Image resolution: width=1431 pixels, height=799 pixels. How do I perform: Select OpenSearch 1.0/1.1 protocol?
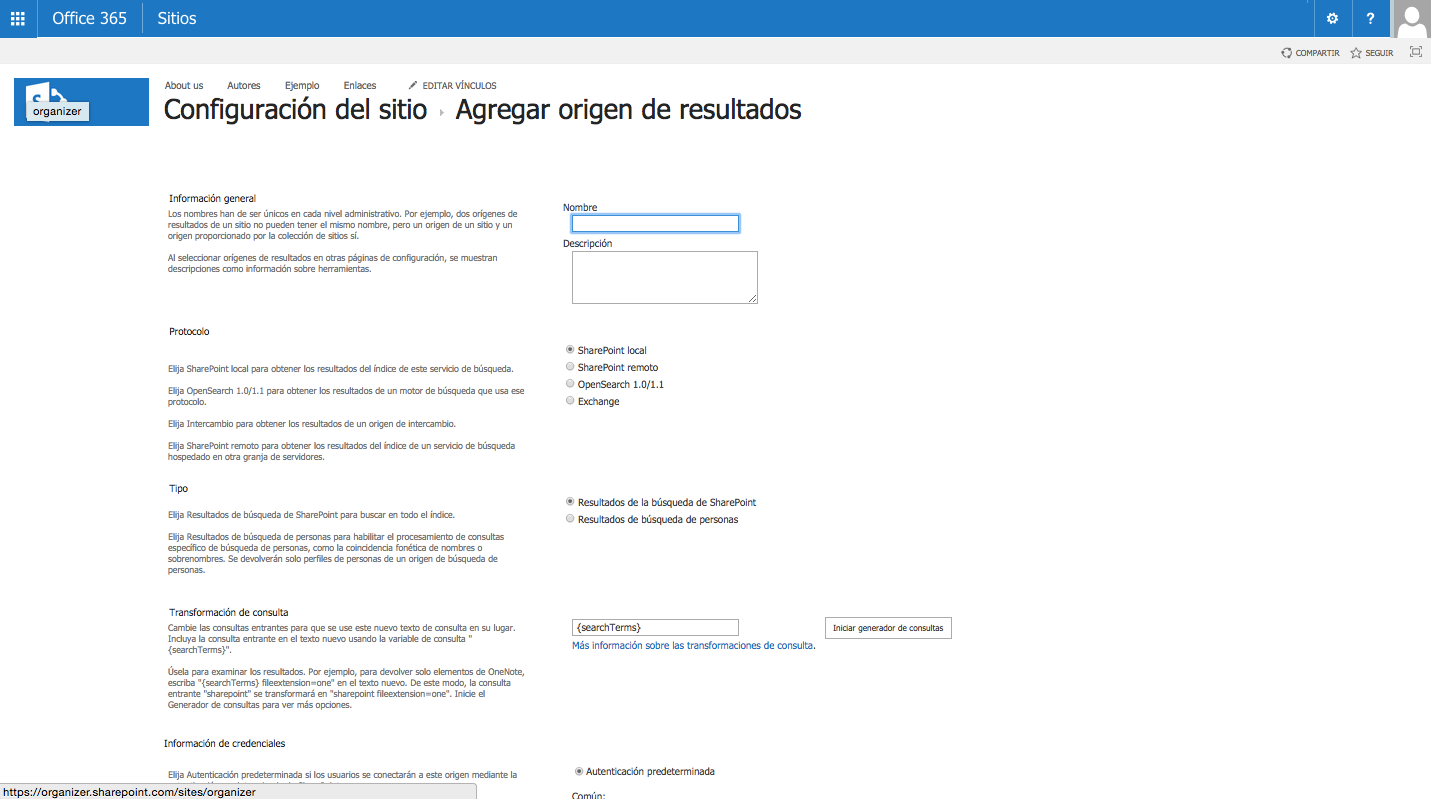coord(570,383)
